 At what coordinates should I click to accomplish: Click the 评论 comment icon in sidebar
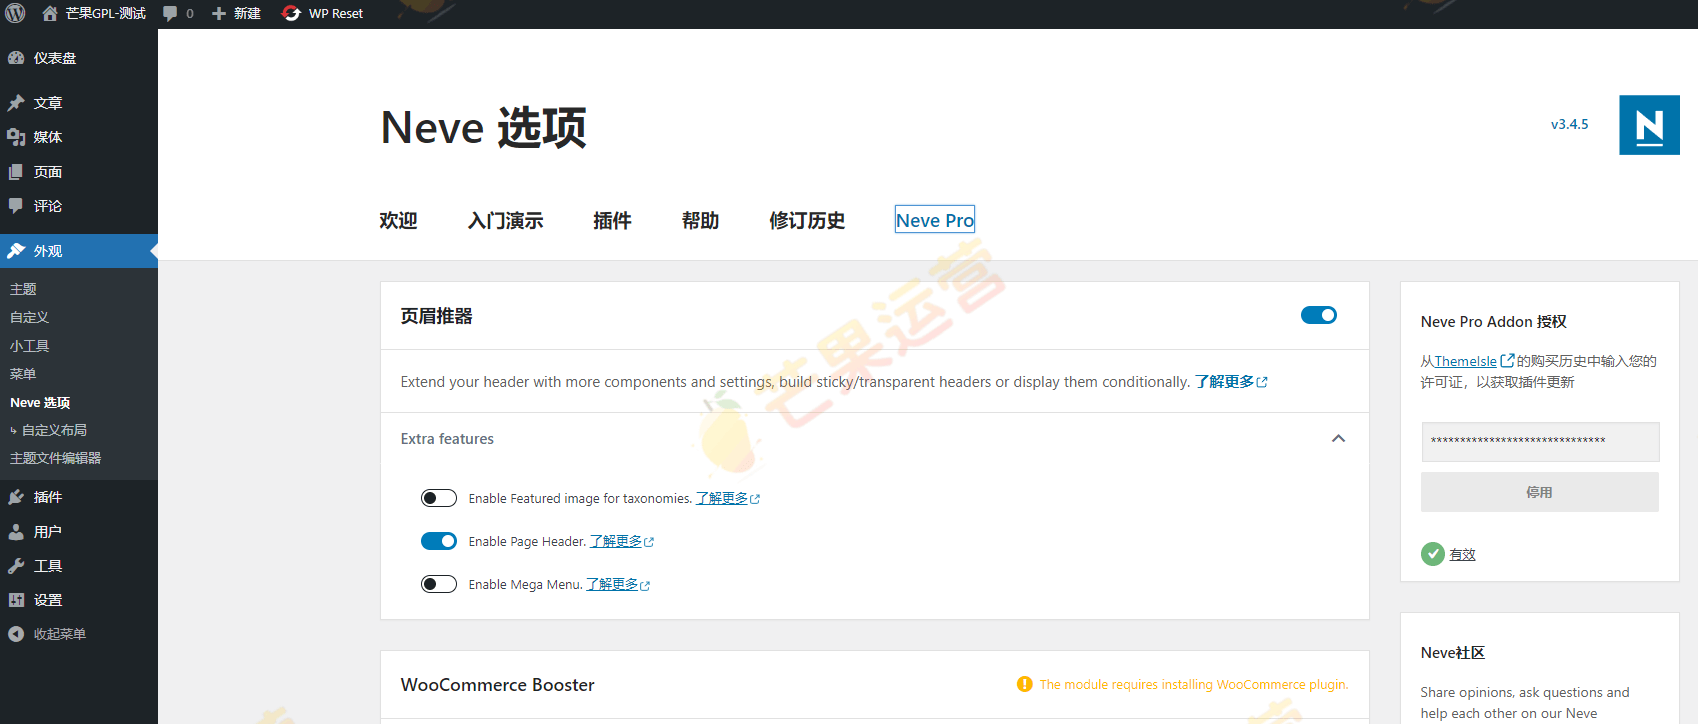16,206
